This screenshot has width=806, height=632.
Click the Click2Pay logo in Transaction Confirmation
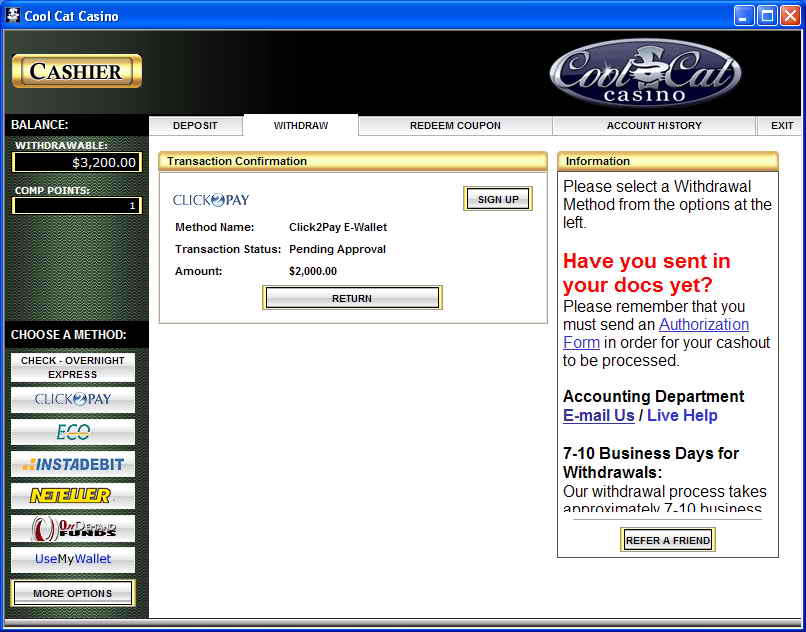click(x=211, y=200)
